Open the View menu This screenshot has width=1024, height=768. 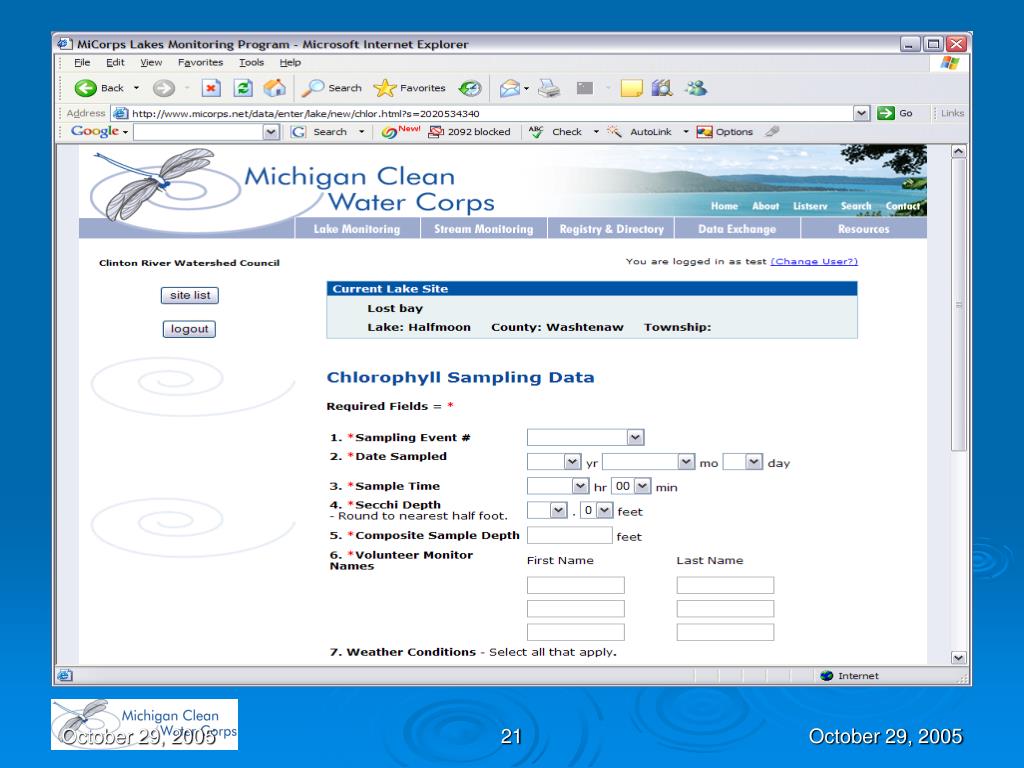click(x=151, y=63)
